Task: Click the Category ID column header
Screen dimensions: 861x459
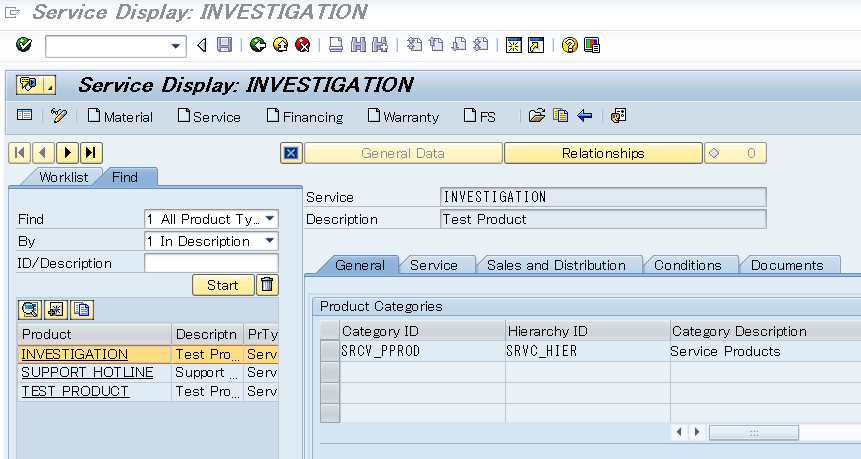Action: pos(422,331)
